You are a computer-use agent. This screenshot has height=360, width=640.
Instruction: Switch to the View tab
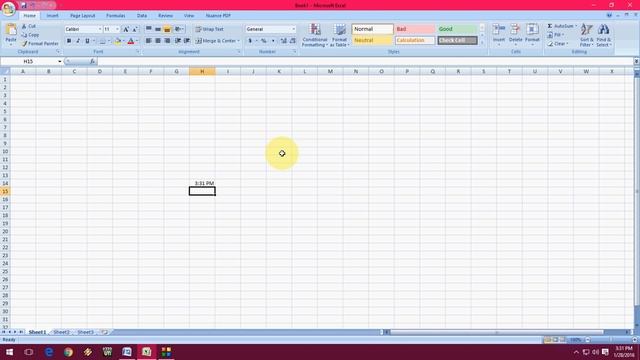[x=189, y=16]
